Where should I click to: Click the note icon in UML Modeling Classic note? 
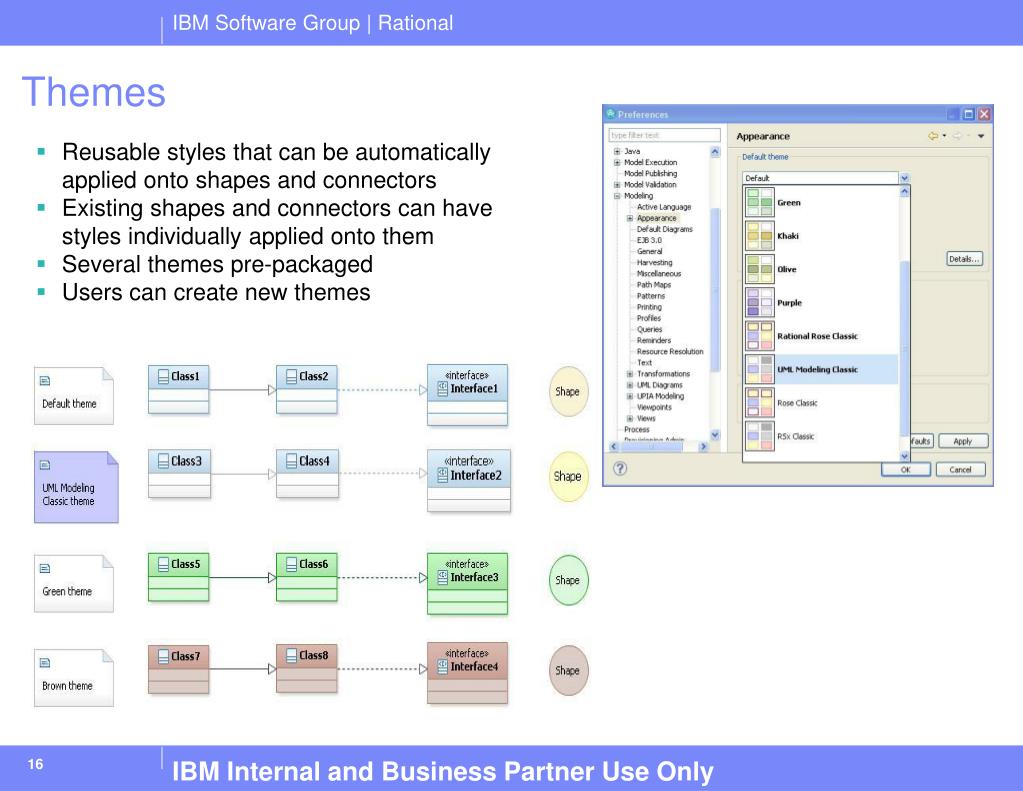[x=45, y=465]
